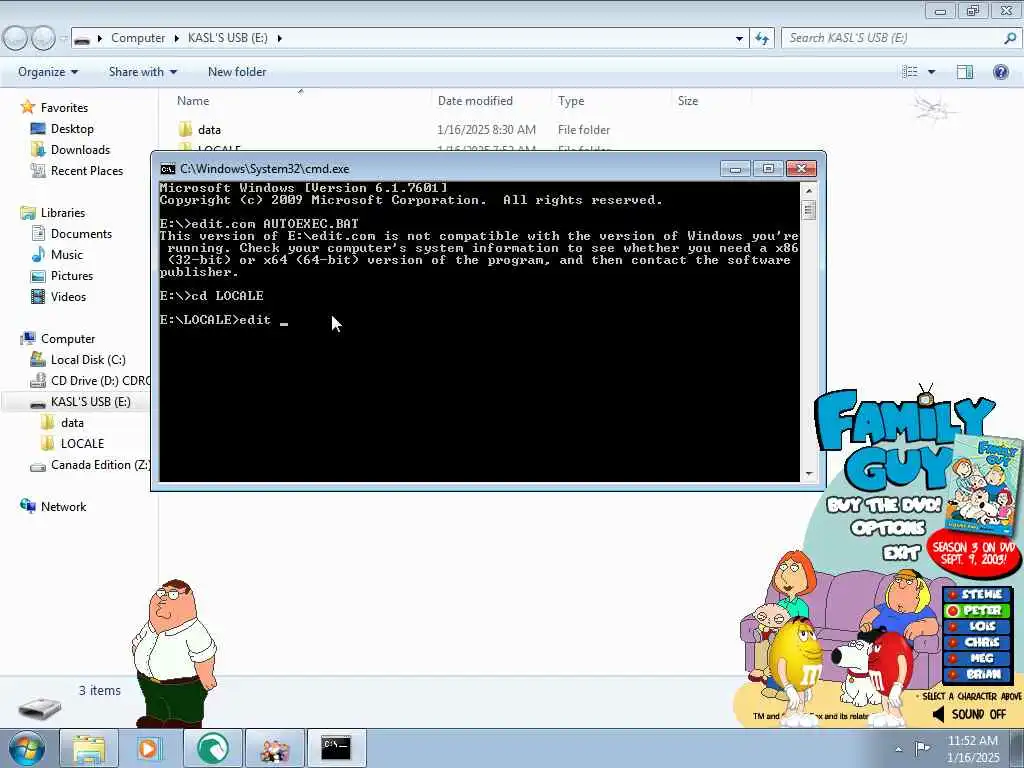Sort by the Type column header
This screenshot has height=768, width=1024.
(x=571, y=101)
